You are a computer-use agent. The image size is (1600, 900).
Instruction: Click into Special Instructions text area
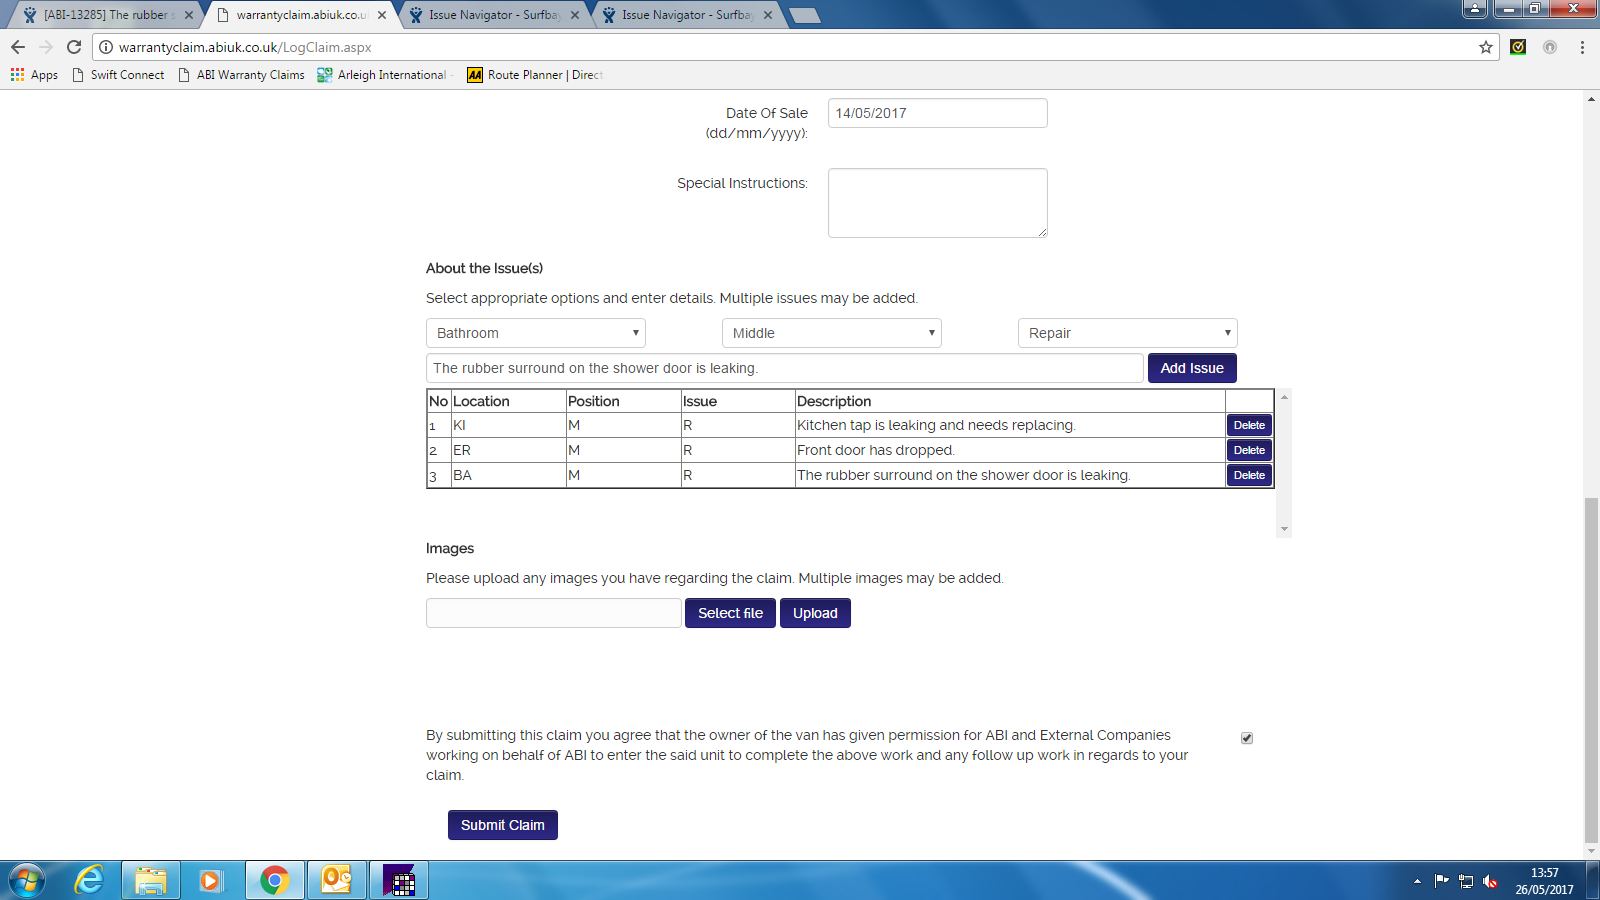[937, 203]
